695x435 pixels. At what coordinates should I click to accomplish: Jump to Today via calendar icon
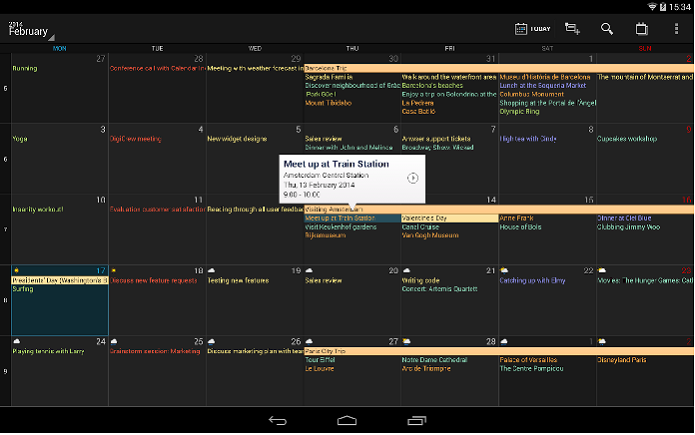tap(521, 29)
